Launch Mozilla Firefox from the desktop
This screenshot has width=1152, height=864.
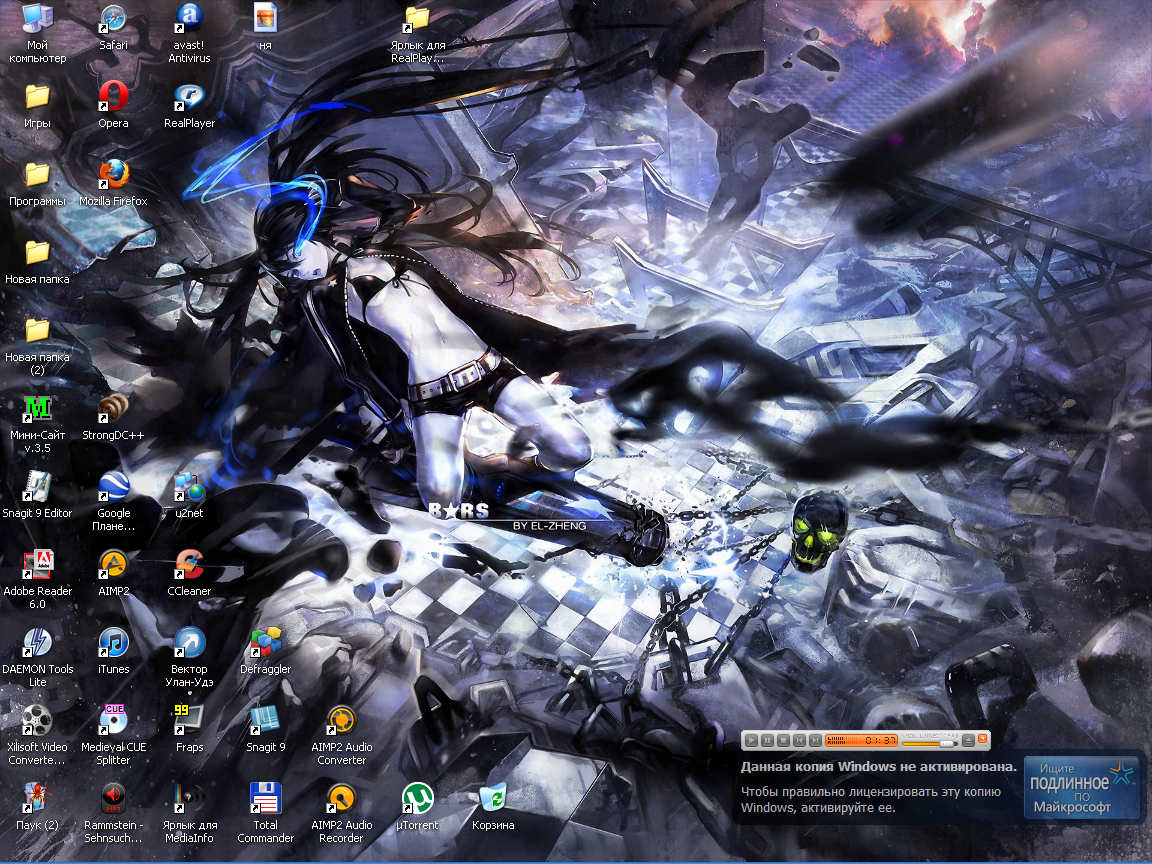[x=113, y=183]
